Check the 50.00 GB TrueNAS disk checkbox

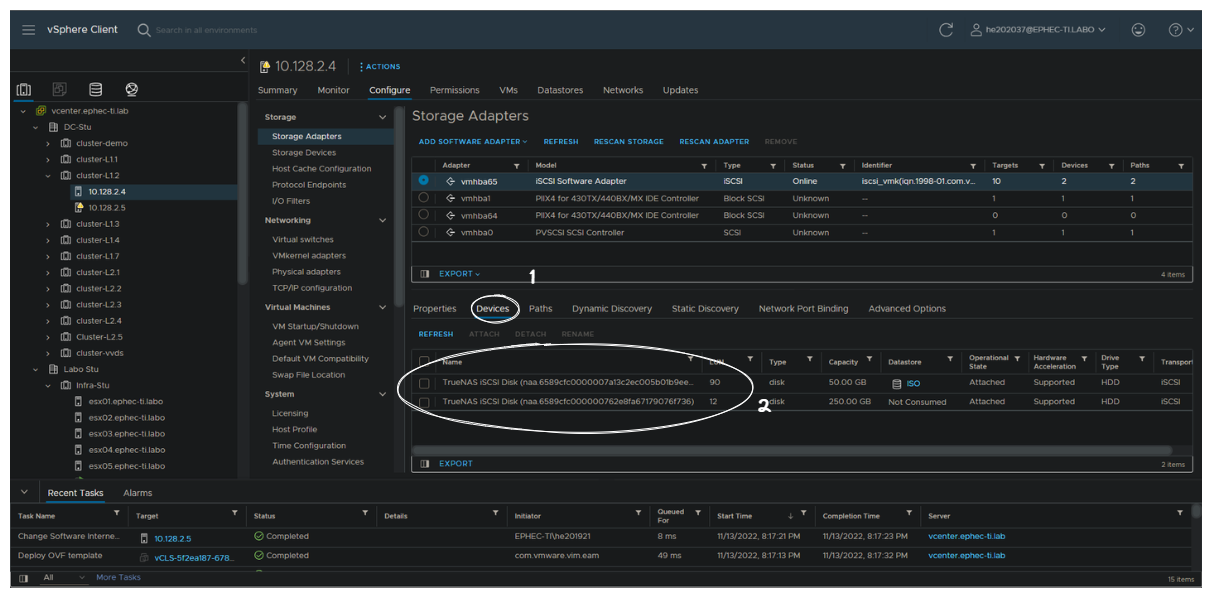tap(425, 383)
